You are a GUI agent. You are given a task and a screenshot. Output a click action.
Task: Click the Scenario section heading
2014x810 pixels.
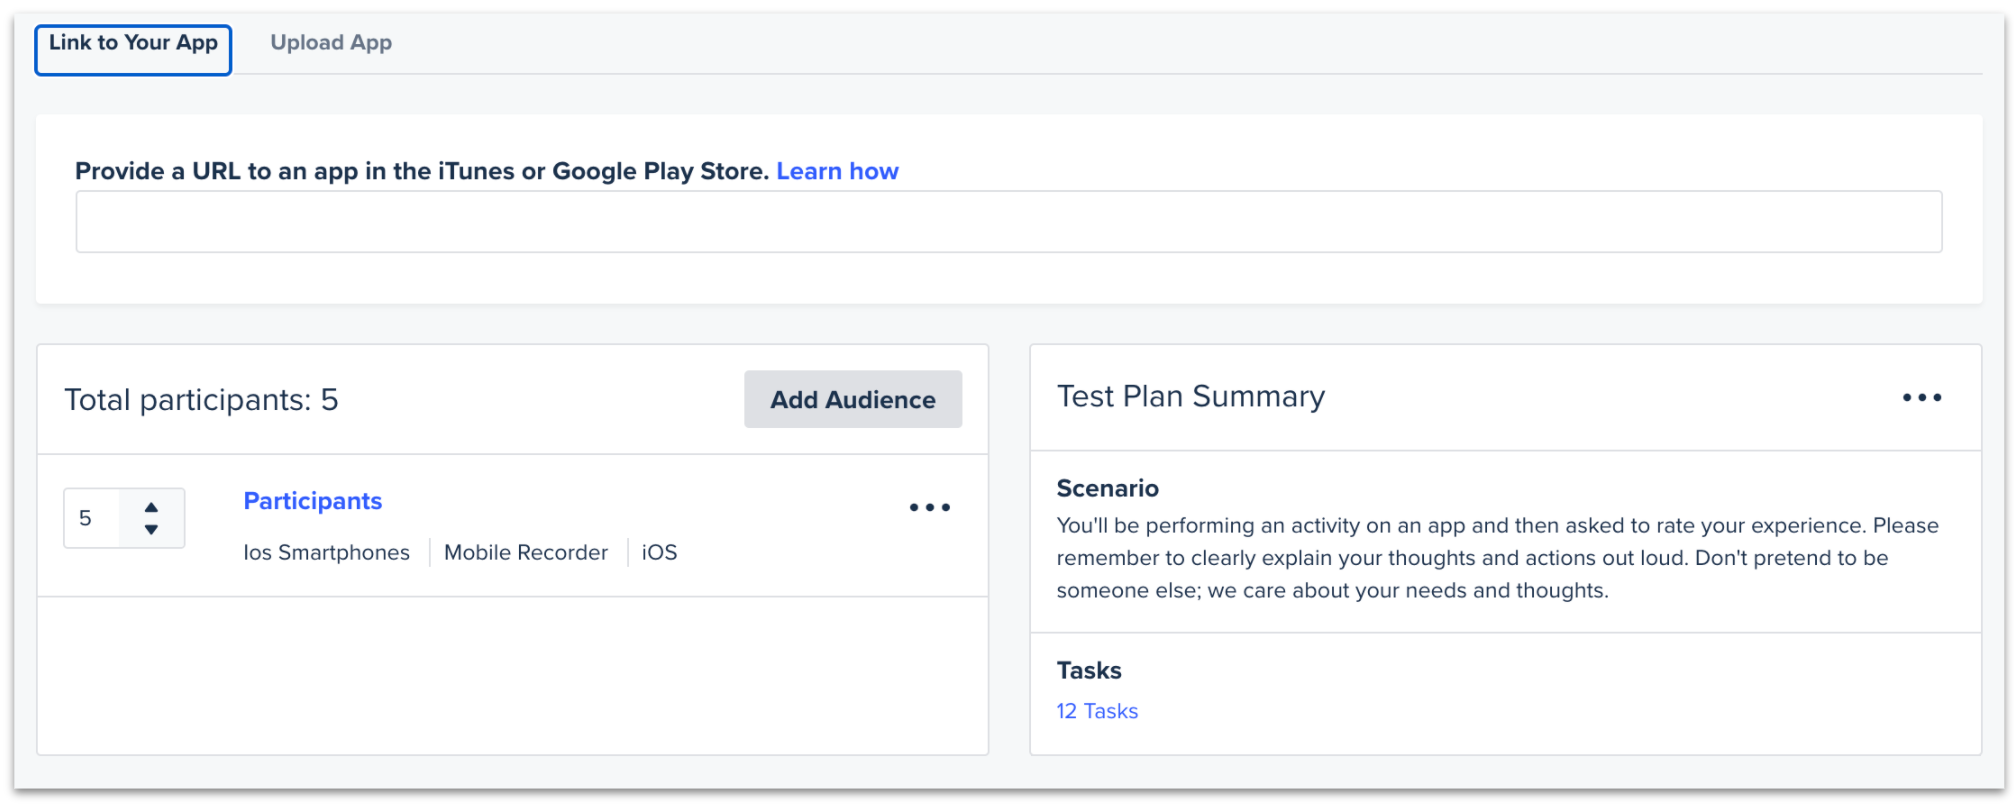[1107, 489]
